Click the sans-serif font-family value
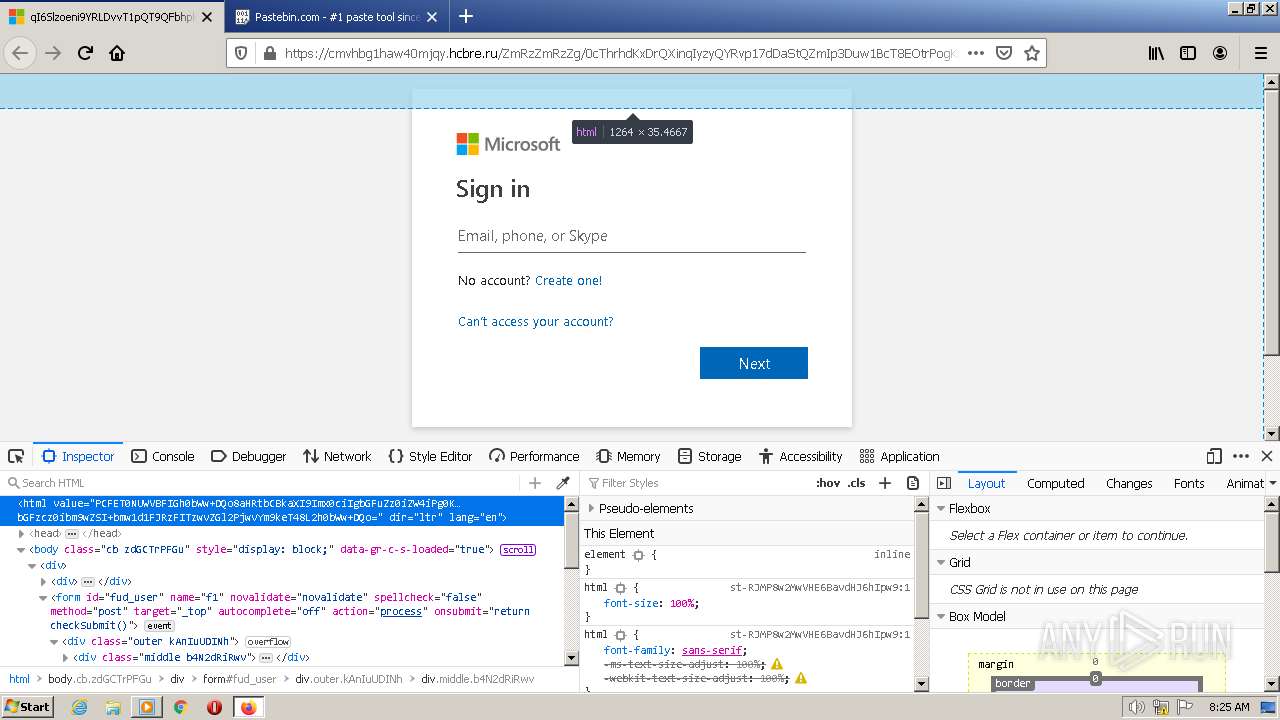Screen dimensions: 1280x720 tap(712, 650)
